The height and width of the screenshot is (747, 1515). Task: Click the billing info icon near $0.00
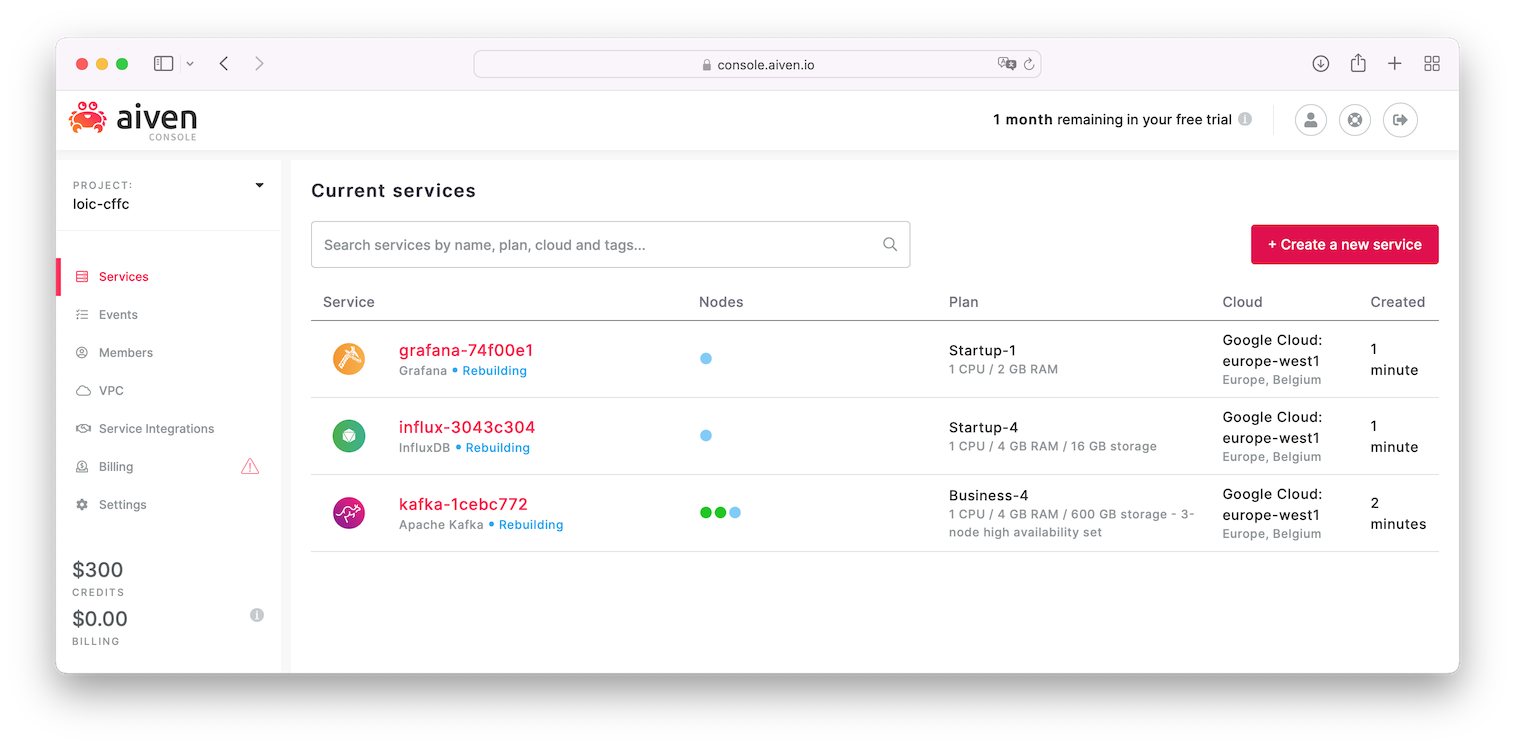click(257, 615)
